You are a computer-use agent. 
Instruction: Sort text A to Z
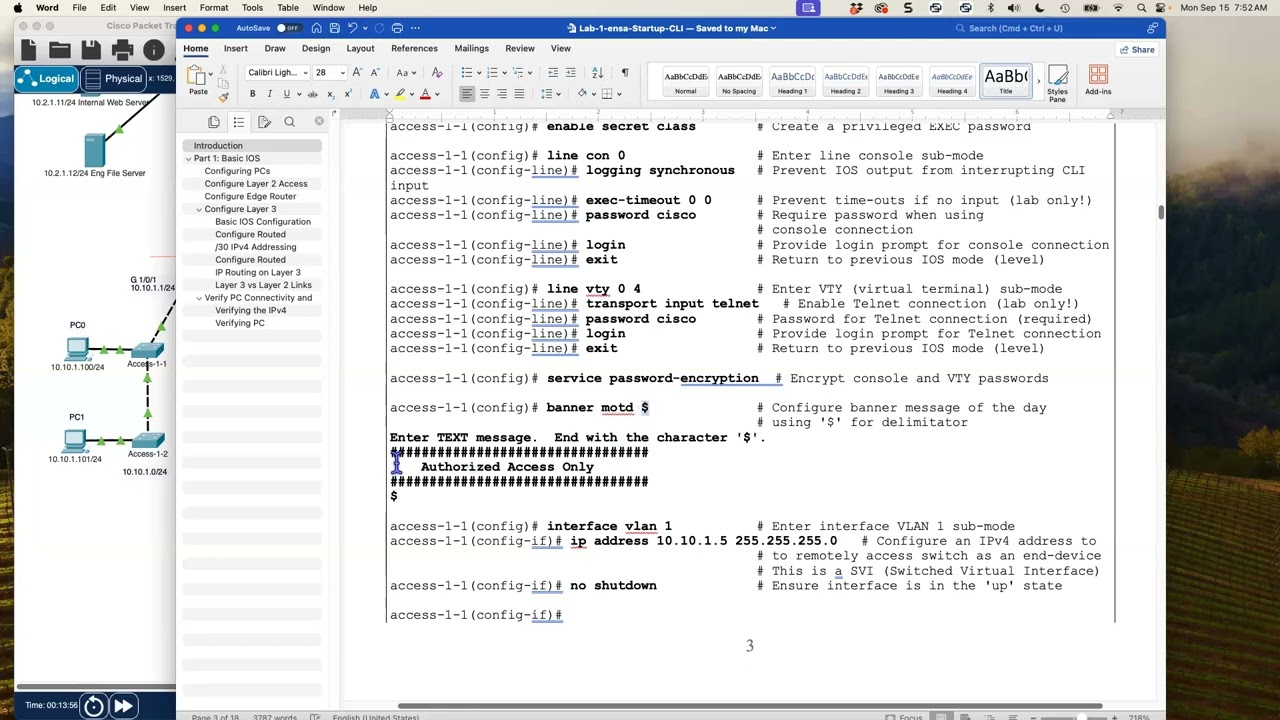(597, 73)
